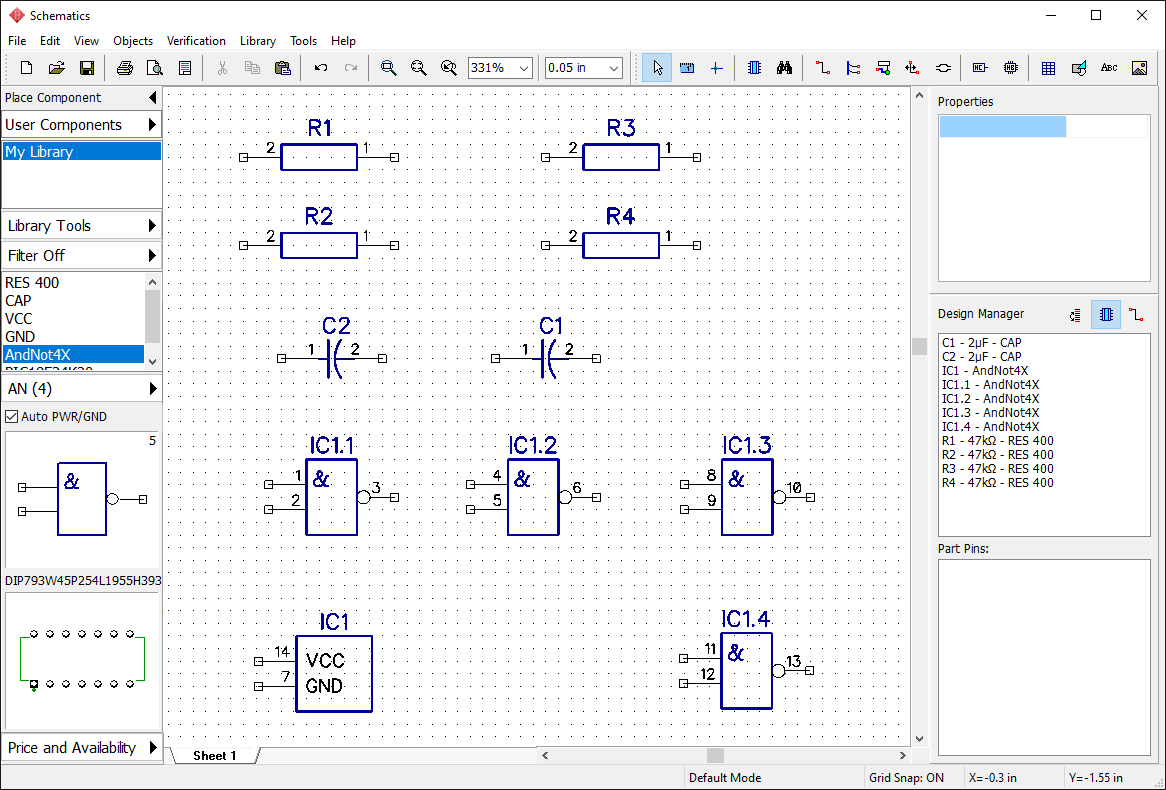The width and height of the screenshot is (1166, 790).
Task: Find an object with binoculars icon
Action: (785, 68)
